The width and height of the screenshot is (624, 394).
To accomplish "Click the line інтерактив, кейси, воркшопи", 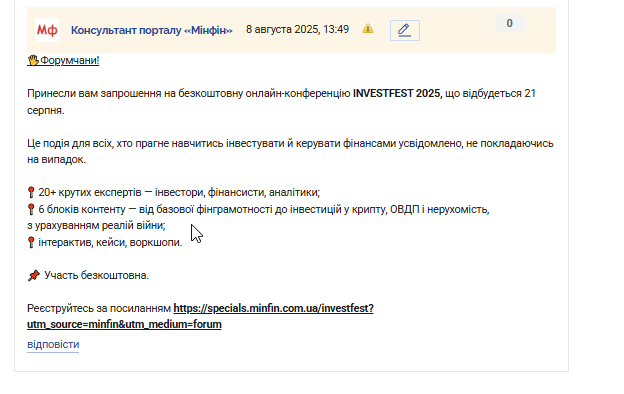I will coord(110,242).
